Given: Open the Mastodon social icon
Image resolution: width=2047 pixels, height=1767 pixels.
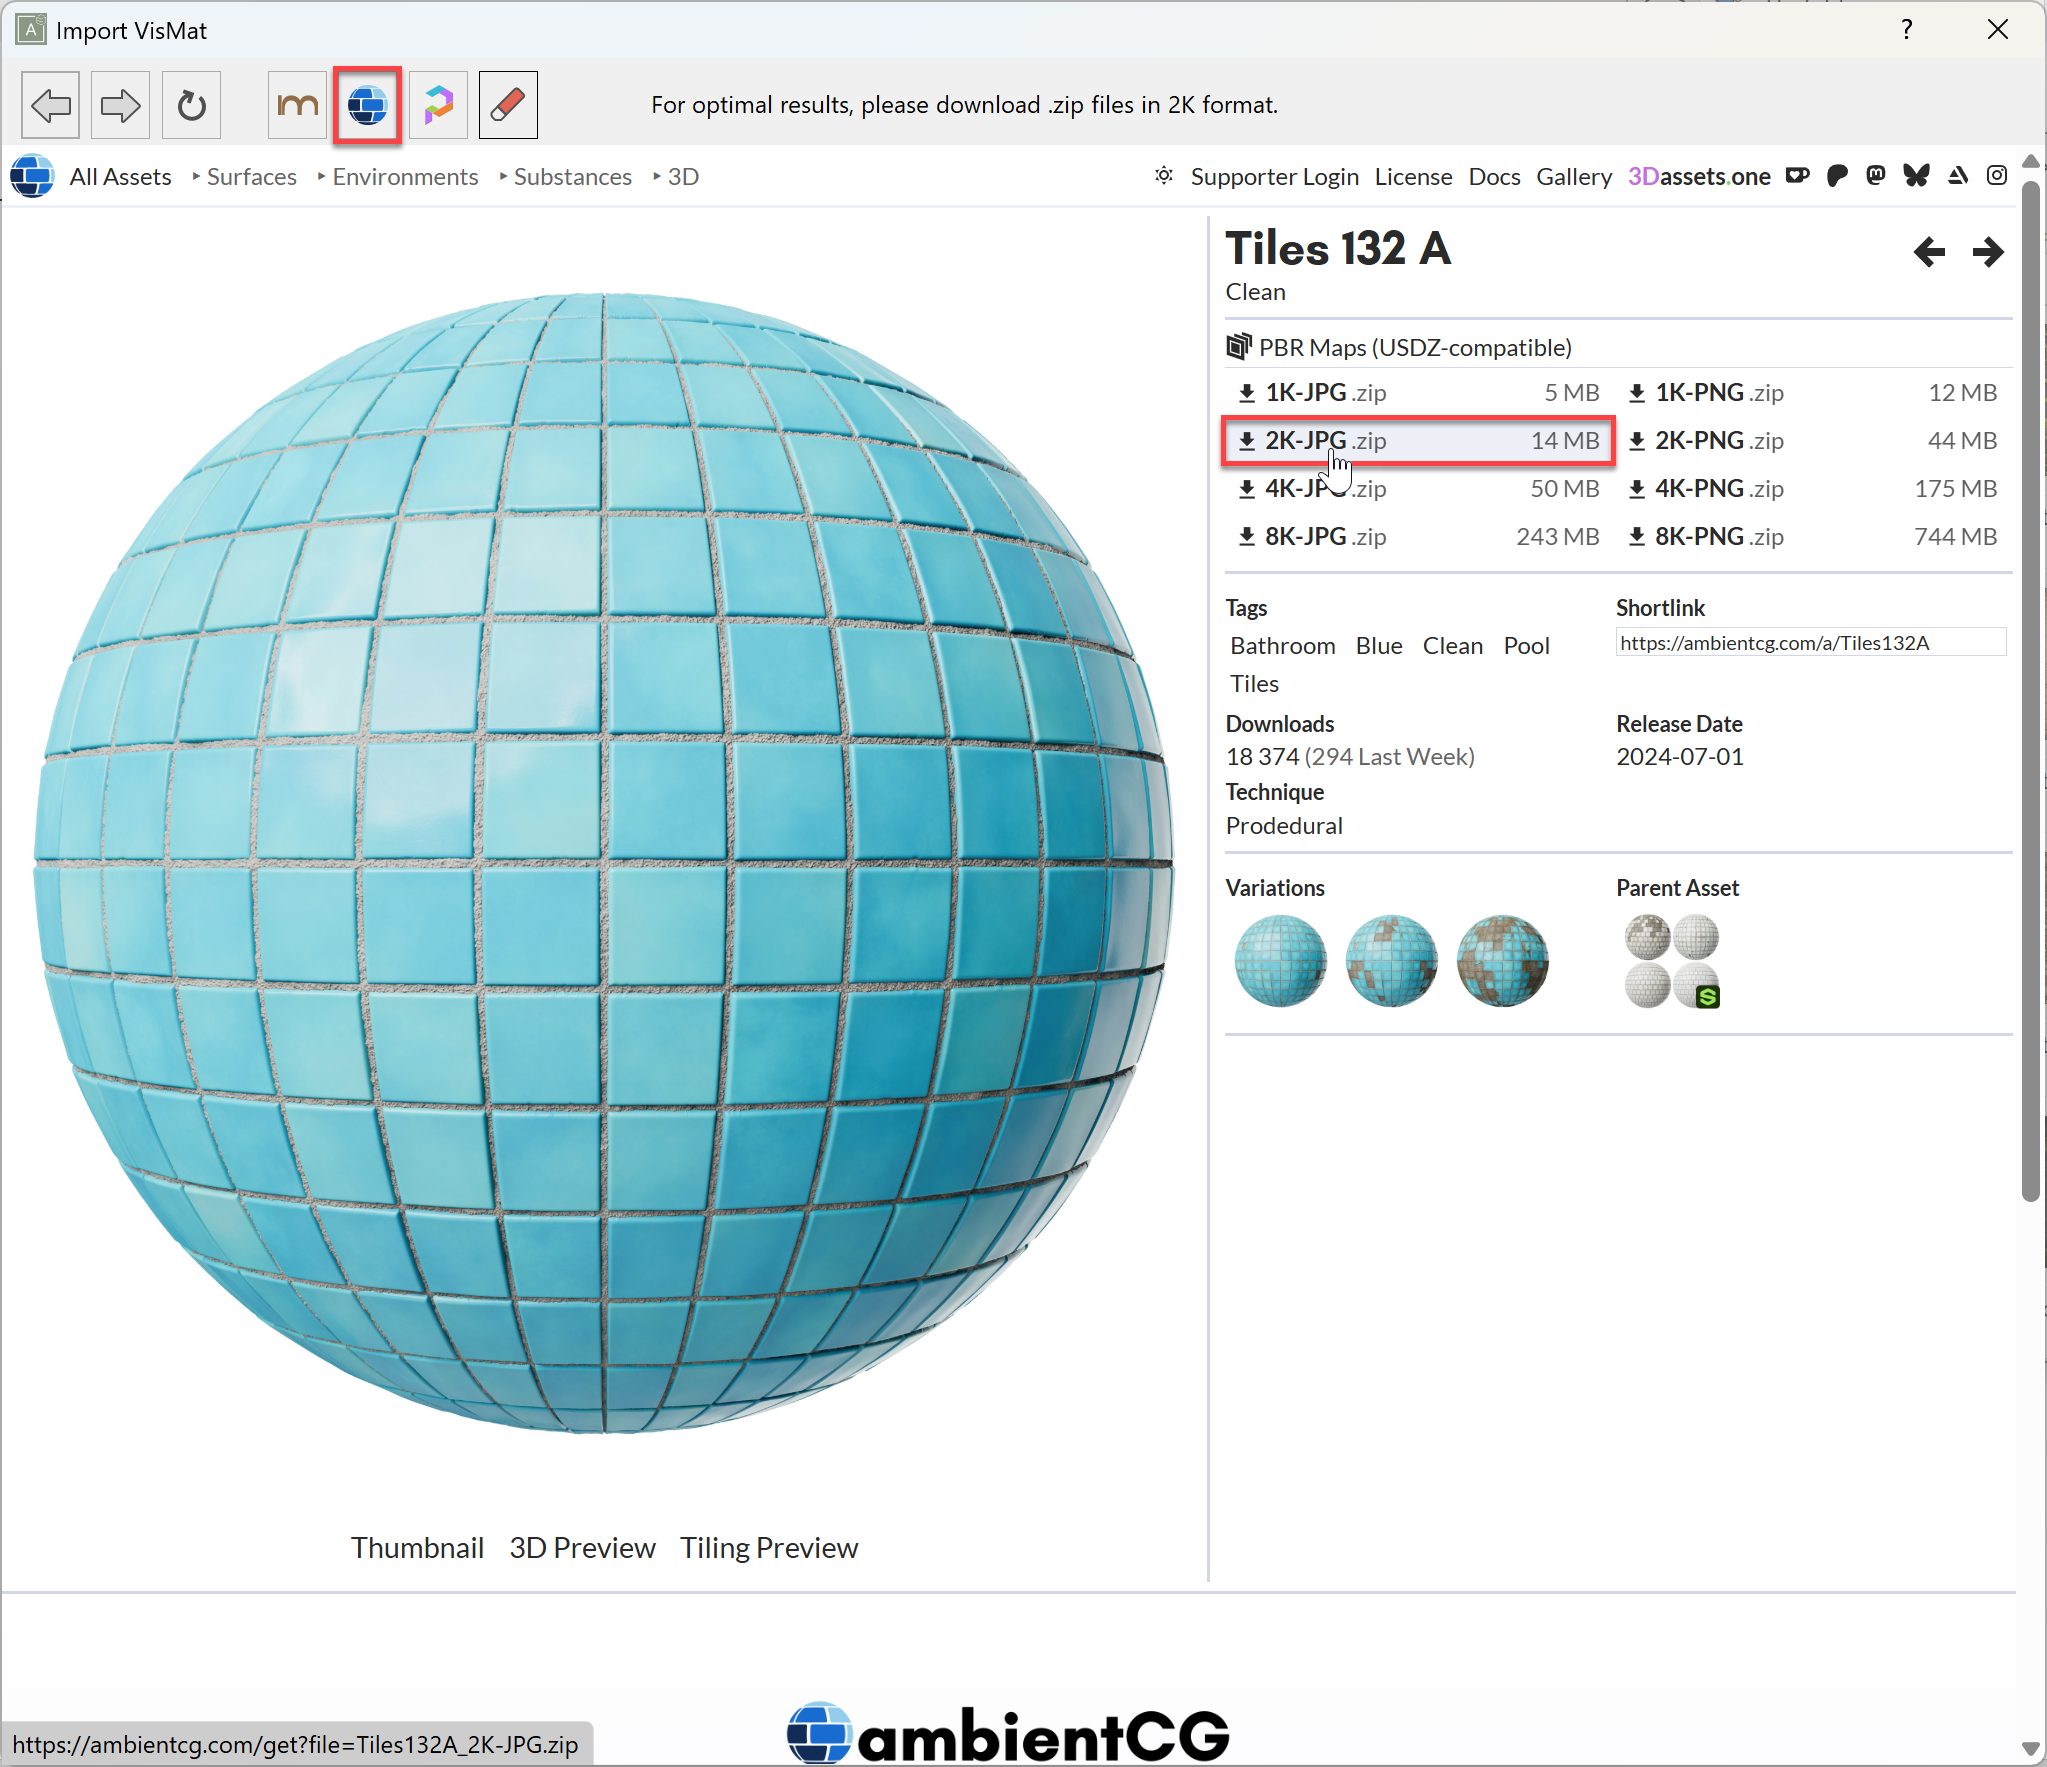Looking at the screenshot, I should click(1876, 176).
